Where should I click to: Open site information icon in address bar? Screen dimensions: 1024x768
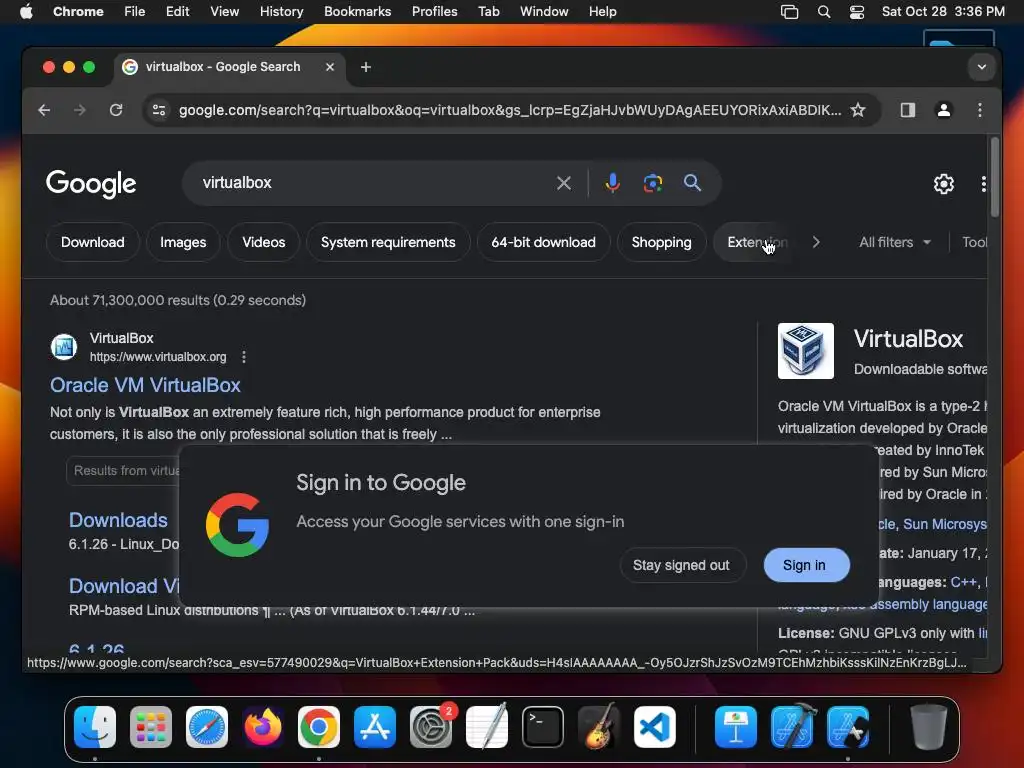click(x=159, y=110)
